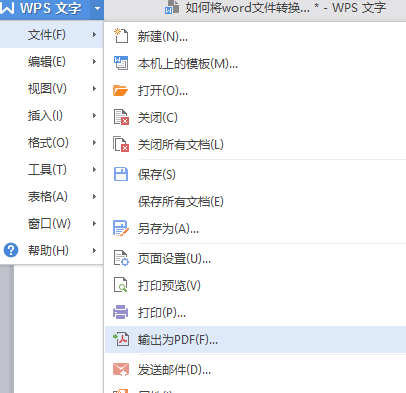The width and height of the screenshot is (406, 393).
Task: Click the document icon in title tab
Action: coord(172,7)
